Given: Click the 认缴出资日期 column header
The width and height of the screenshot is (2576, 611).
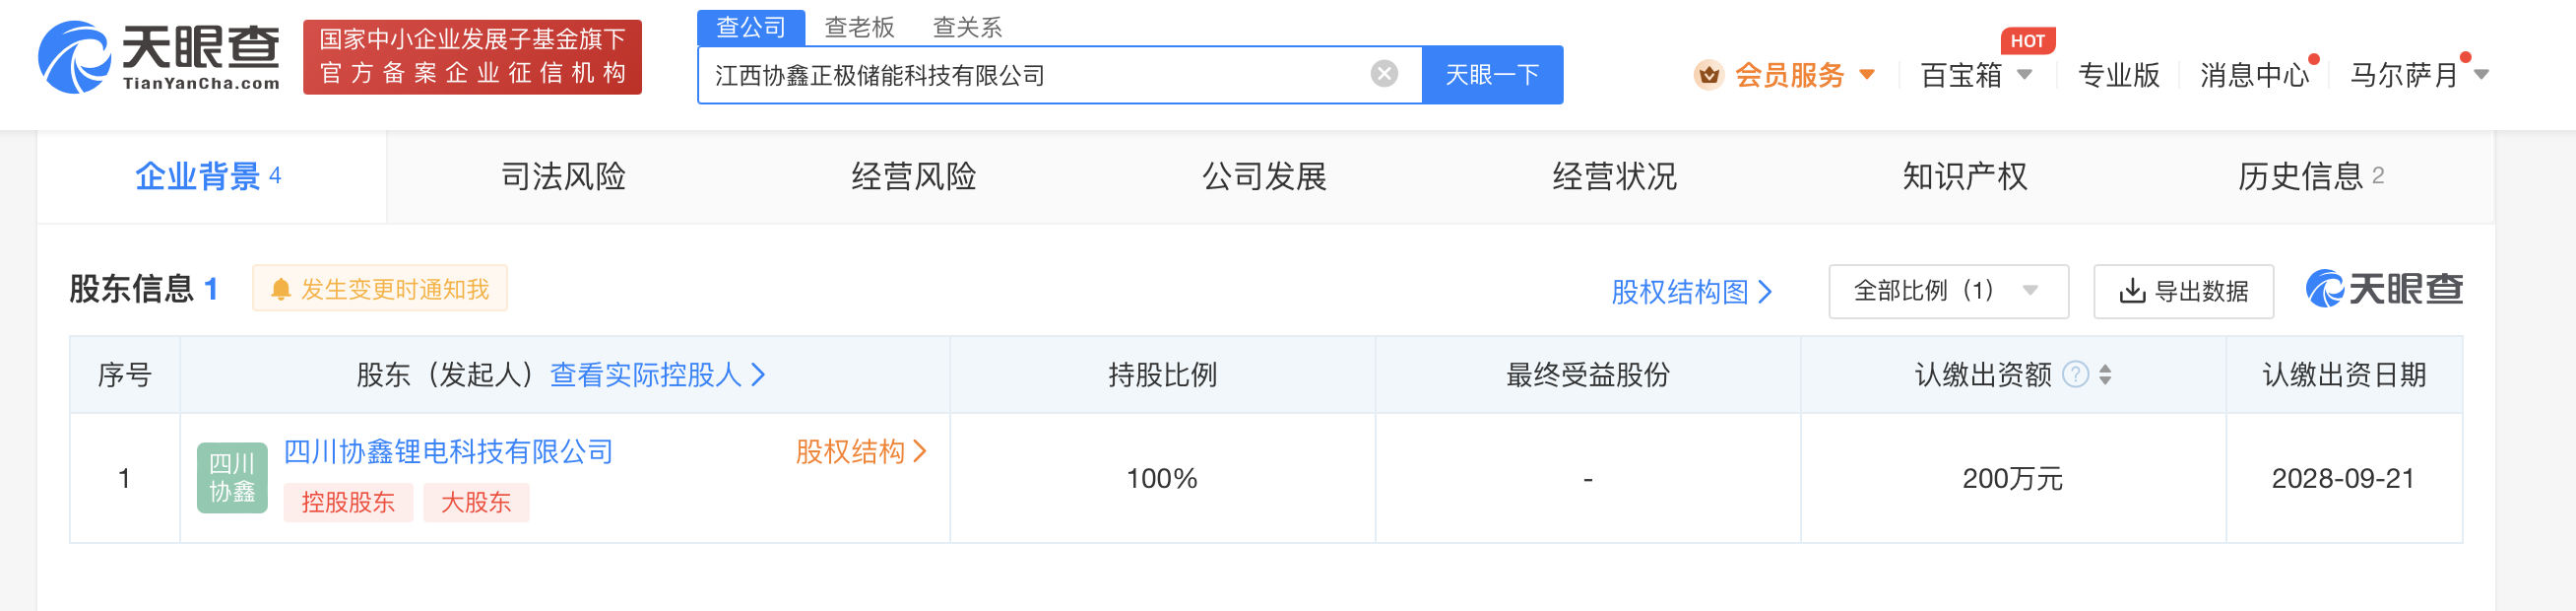Looking at the screenshot, I should tap(2343, 375).
